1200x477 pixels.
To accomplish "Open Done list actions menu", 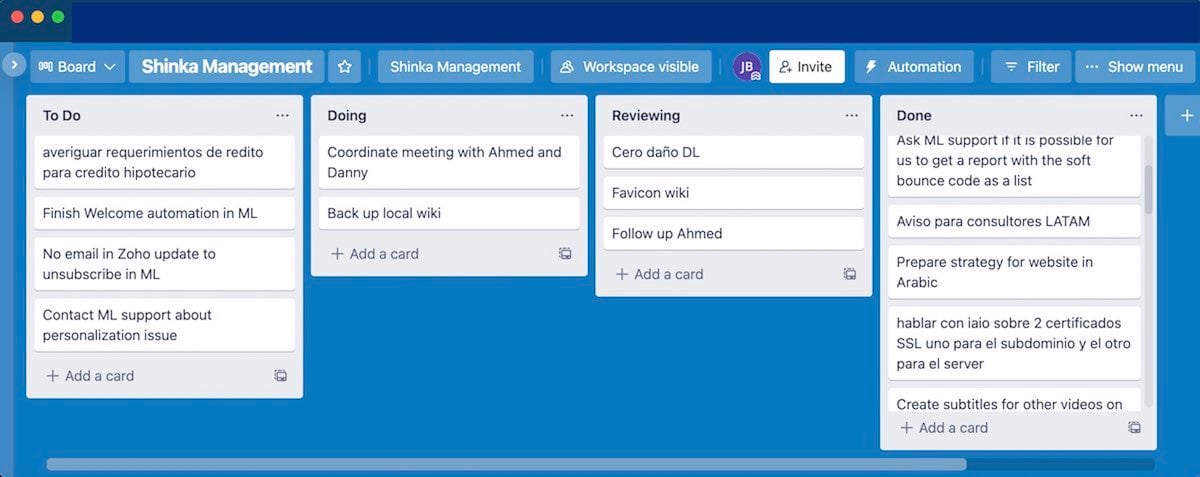I will click(1136, 116).
